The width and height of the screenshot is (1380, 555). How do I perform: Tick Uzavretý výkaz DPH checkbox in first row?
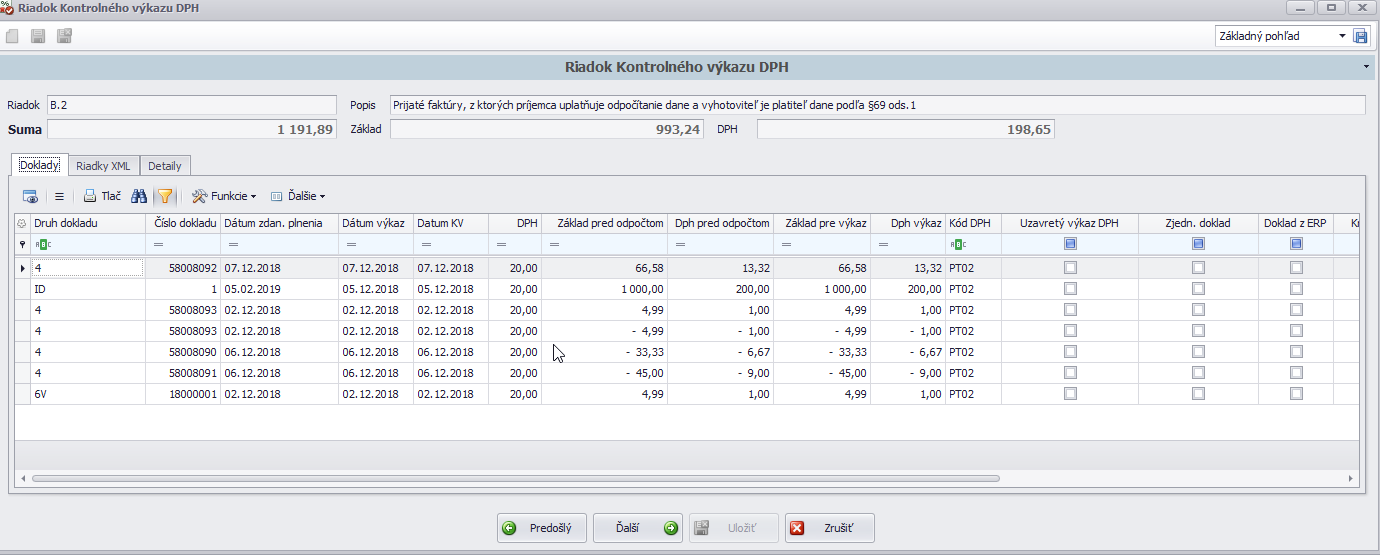pyautogui.click(x=1070, y=268)
